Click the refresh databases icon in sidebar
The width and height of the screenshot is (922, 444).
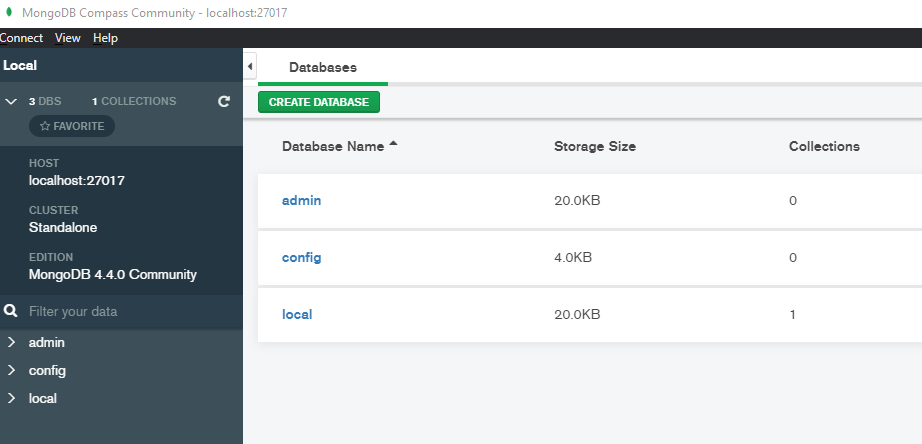click(x=224, y=101)
